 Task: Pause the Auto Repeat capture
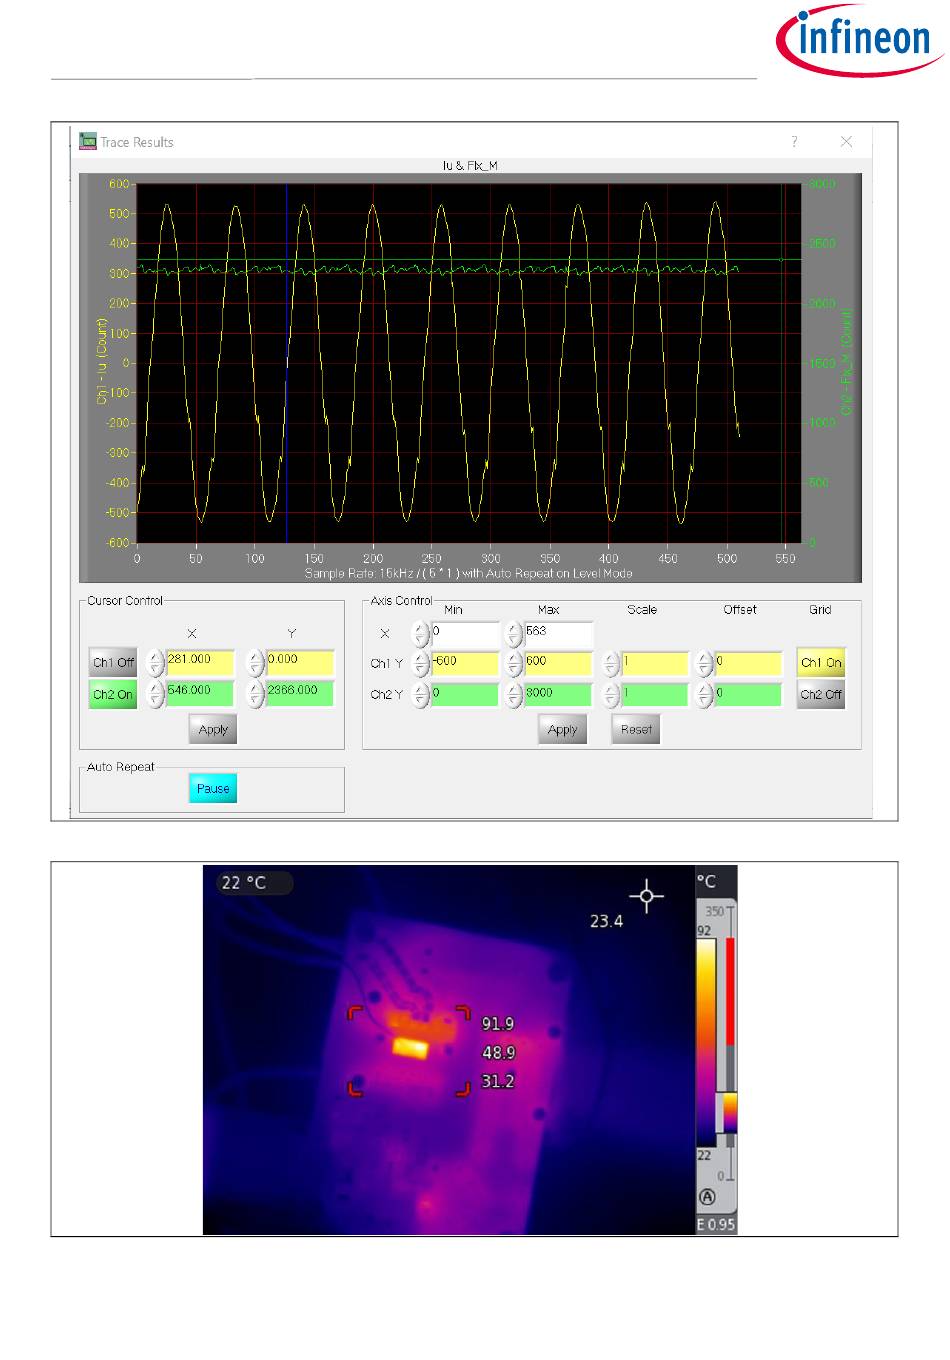coord(212,789)
